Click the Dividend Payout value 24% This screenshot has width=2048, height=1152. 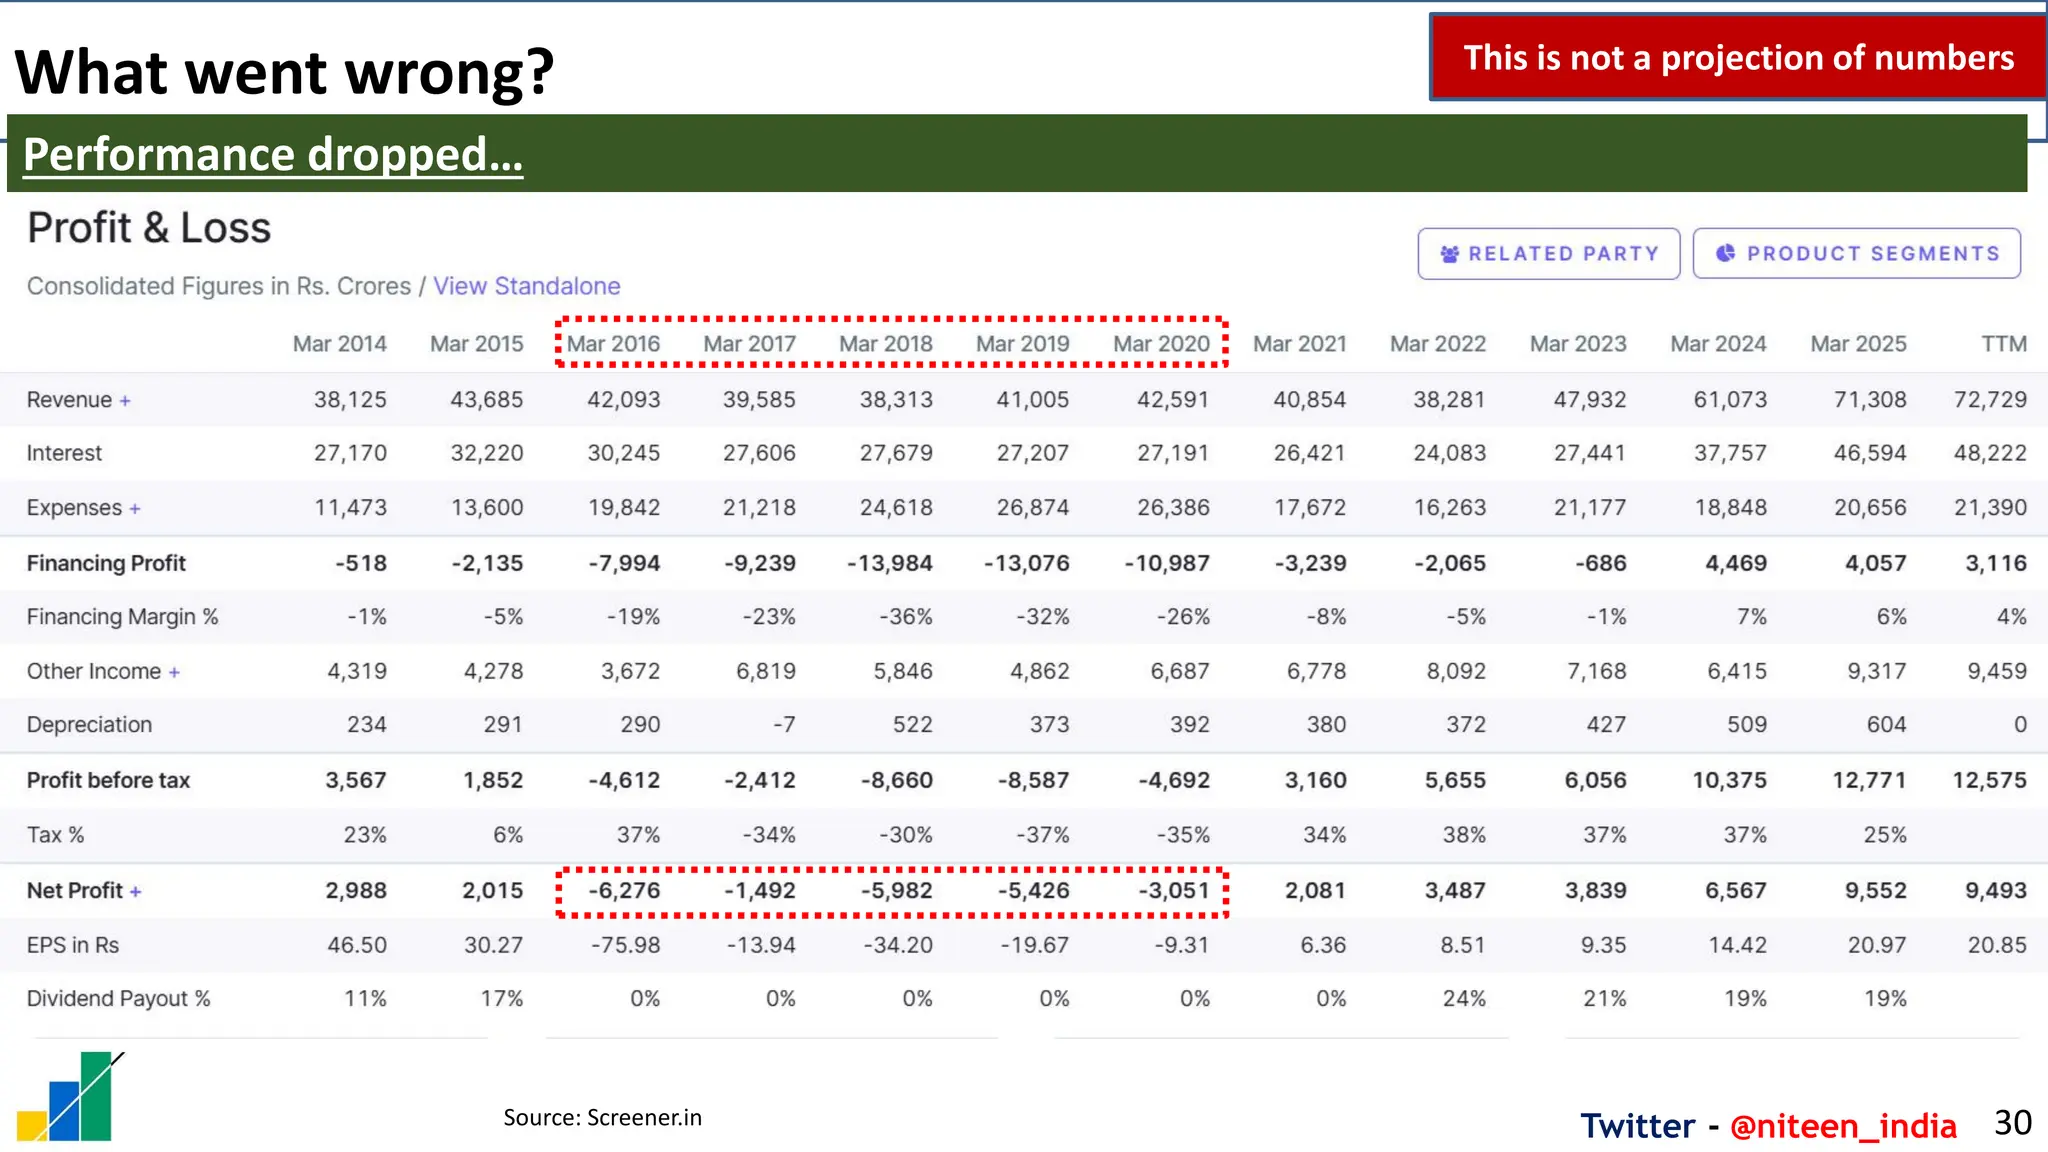[1464, 999]
